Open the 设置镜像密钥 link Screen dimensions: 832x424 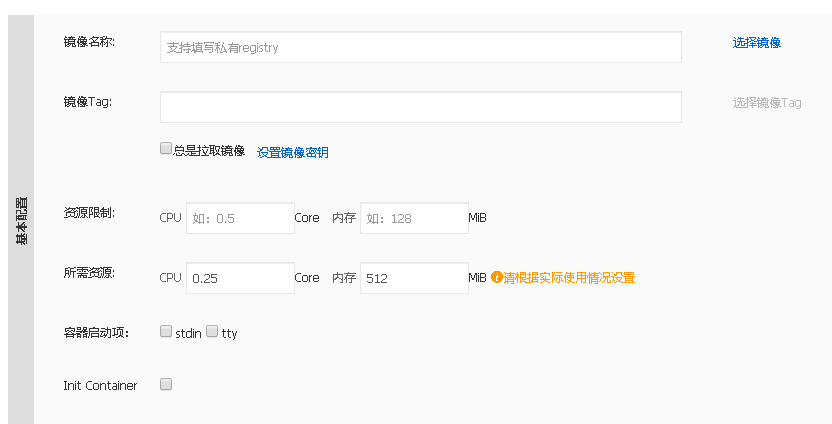pyautogui.click(x=293, y=152)
